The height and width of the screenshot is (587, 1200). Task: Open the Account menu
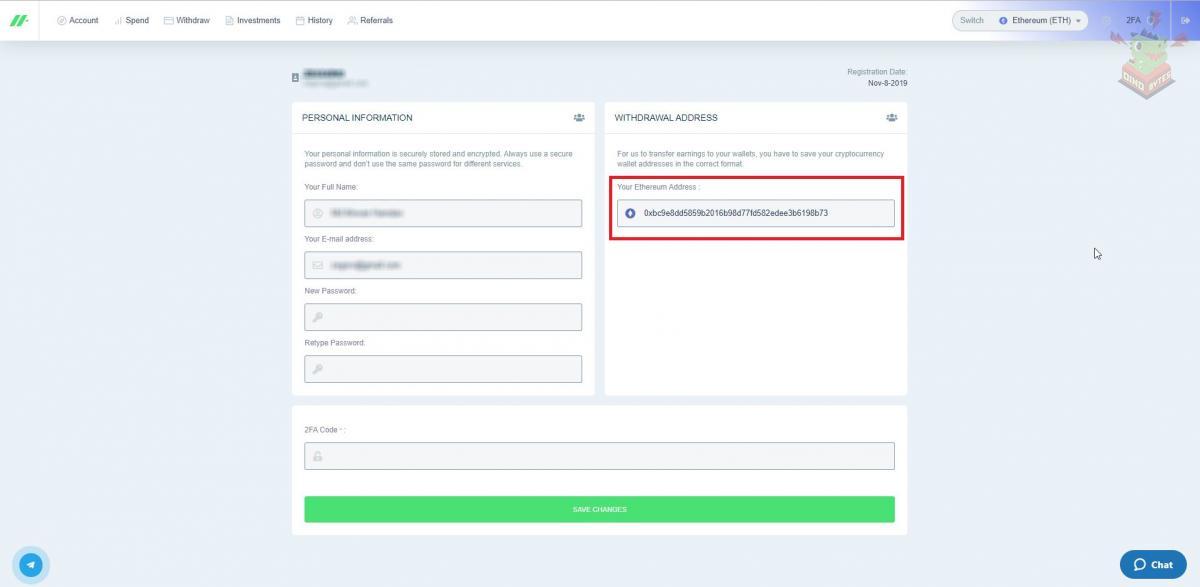(78, 20)
